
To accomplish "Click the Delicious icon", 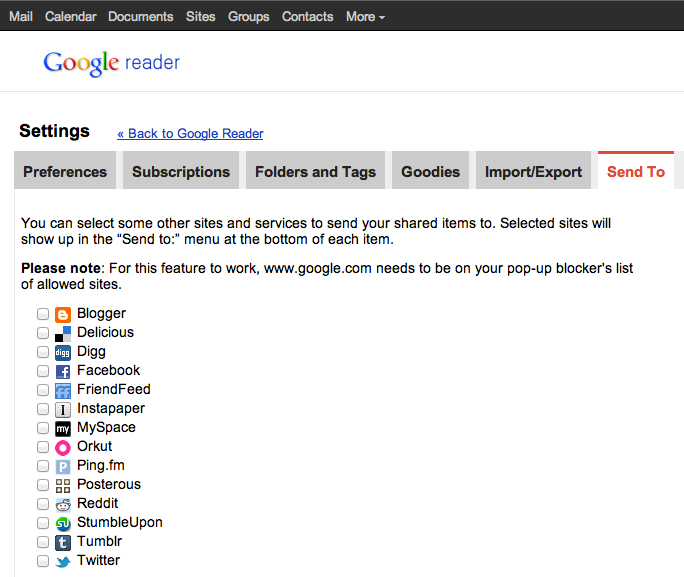I will (x=63, y=334).
